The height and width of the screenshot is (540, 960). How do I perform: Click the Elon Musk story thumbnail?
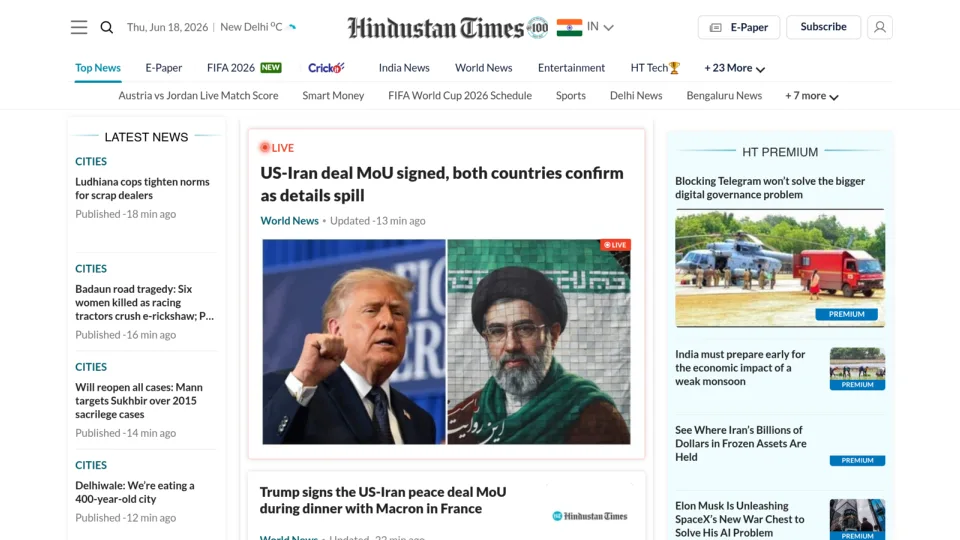857,519
